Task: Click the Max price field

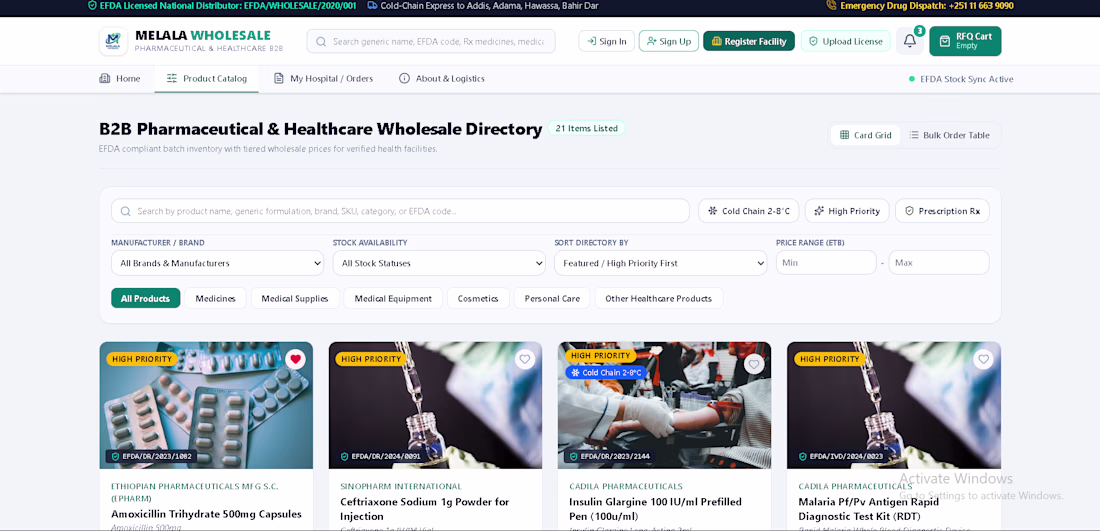Action: tap(939, 263)
